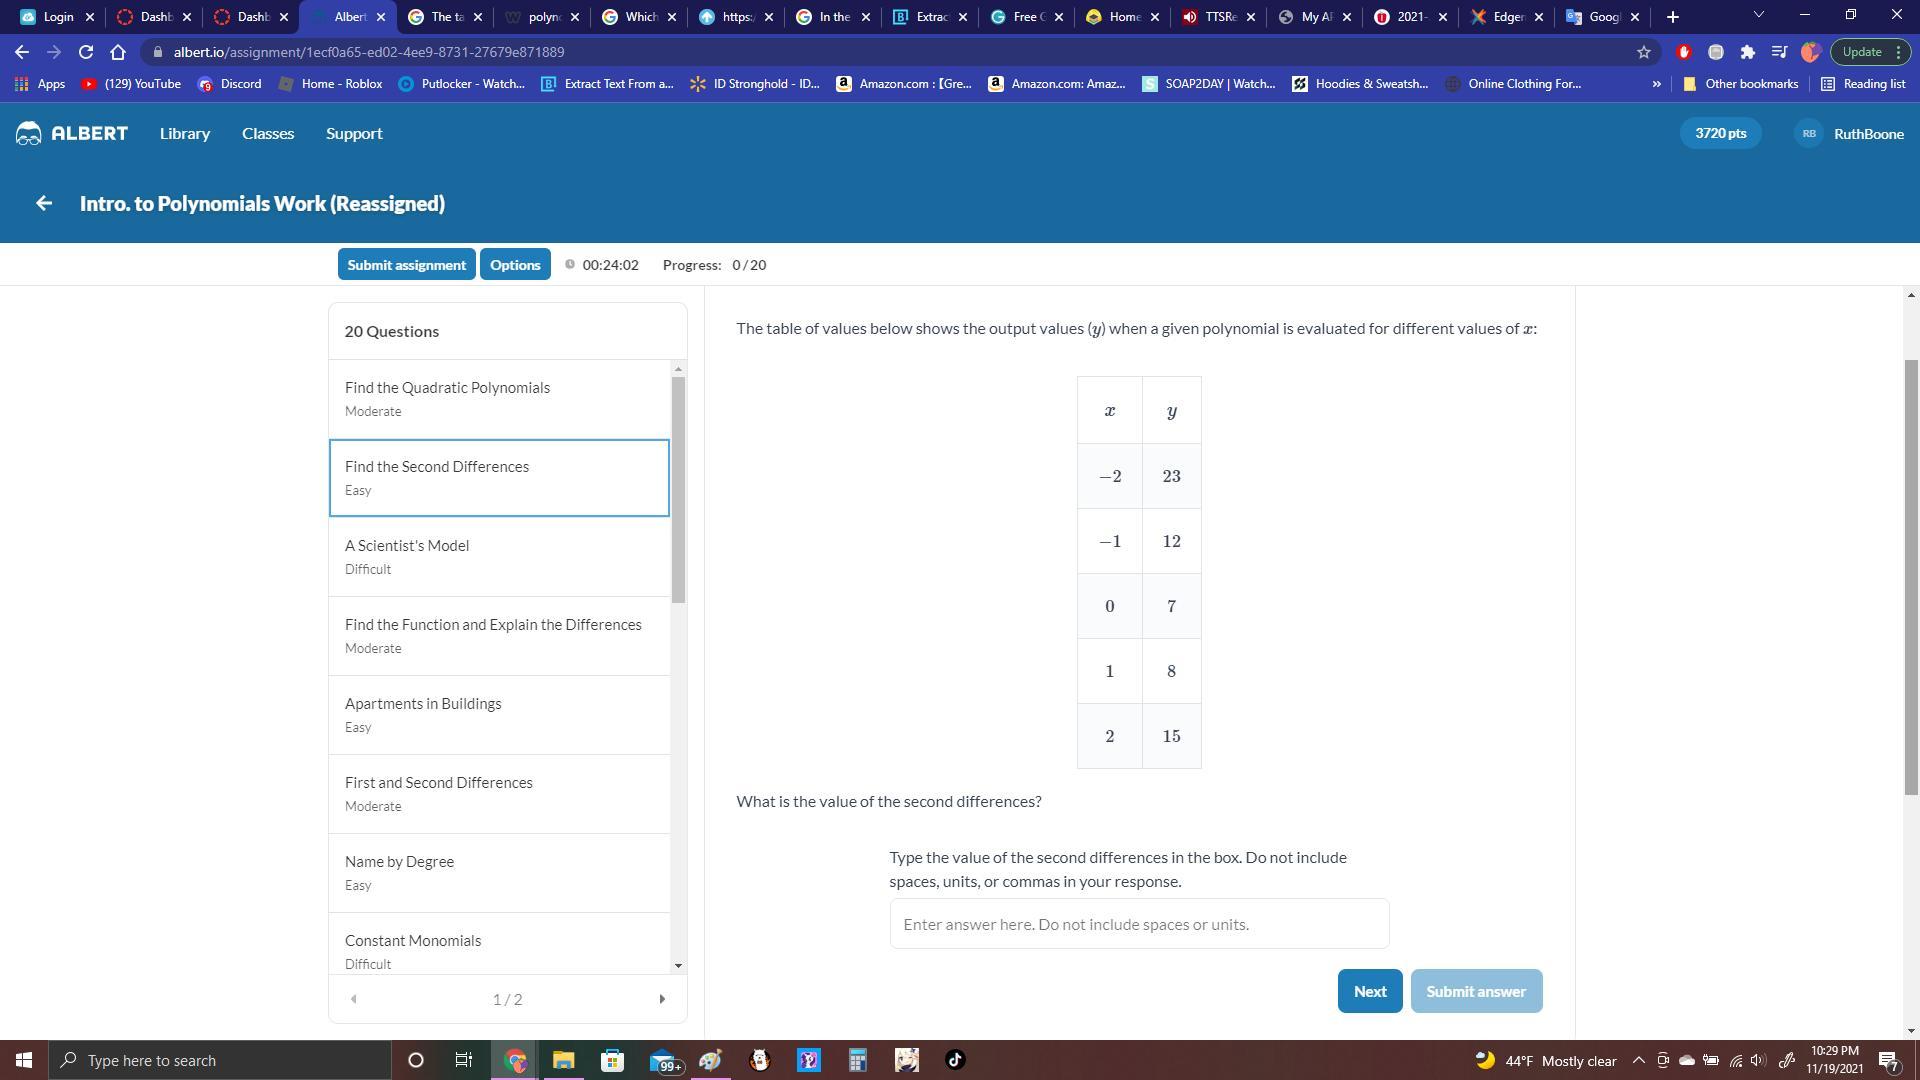Viewport: 1920px width, 1080px height.
Task: Click the Albert logo icon
Action: [29, 133]
